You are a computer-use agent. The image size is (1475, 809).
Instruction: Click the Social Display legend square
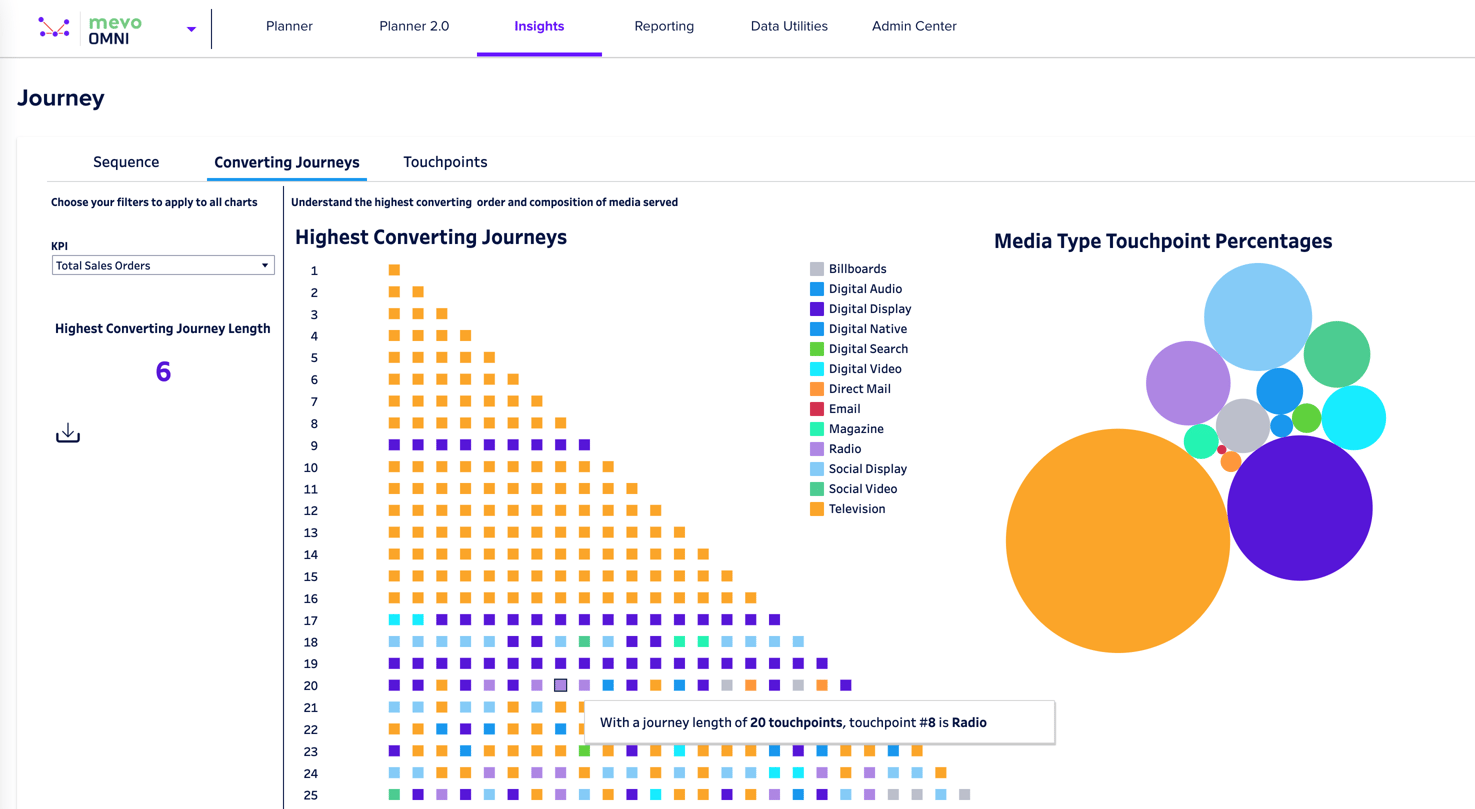tap(816, 468)
